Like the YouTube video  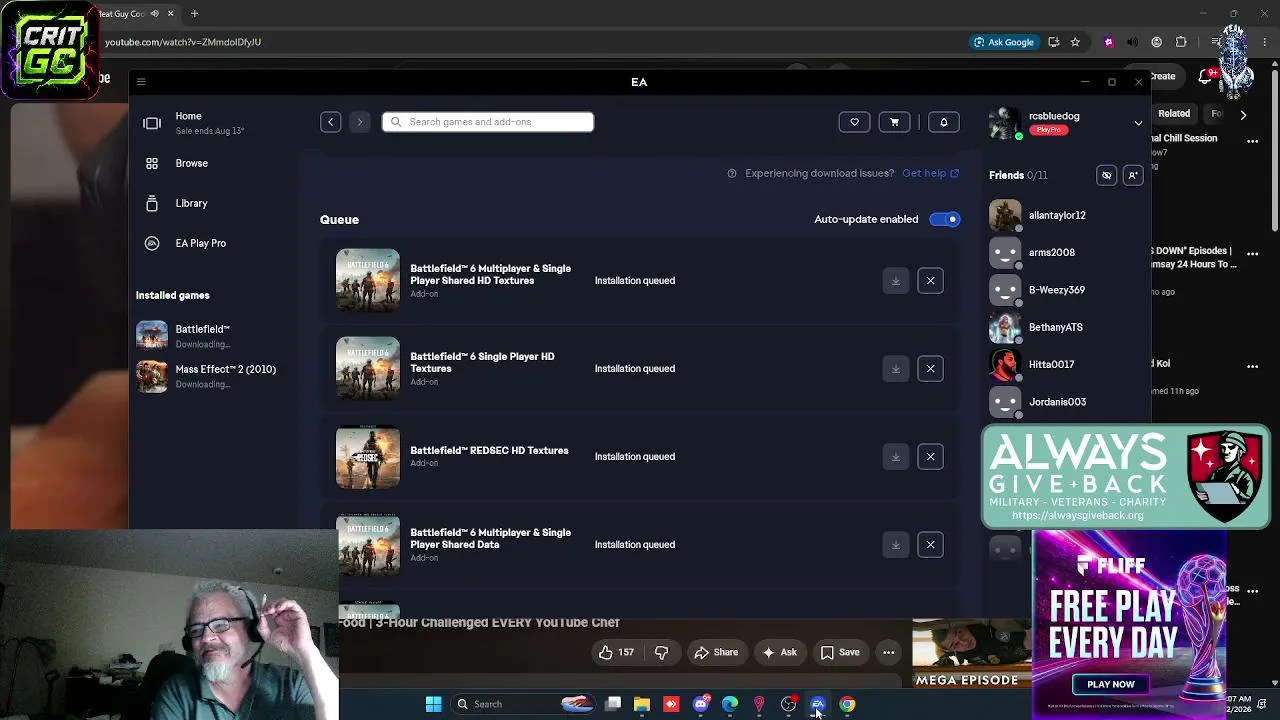[x=617, y=653]
